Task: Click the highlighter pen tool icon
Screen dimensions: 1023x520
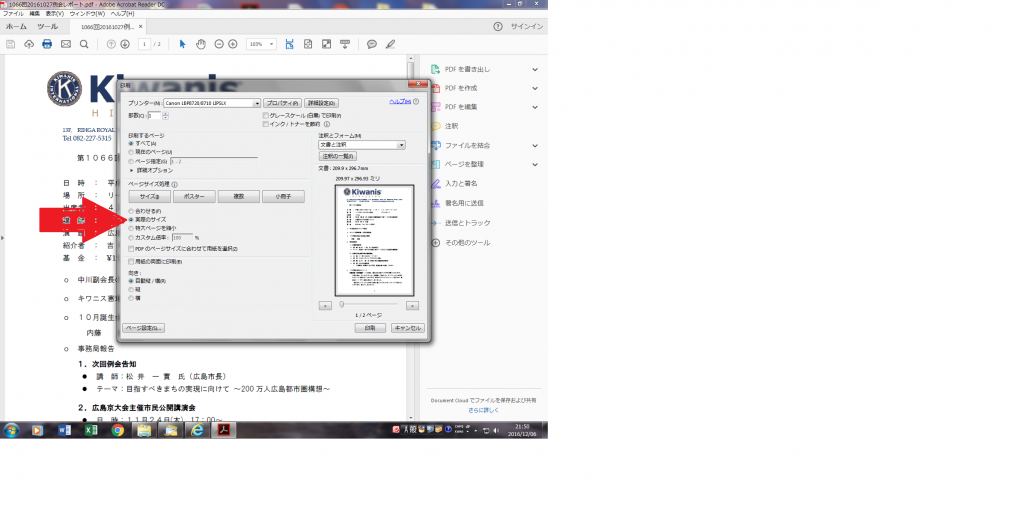Action: coord(390,44)
